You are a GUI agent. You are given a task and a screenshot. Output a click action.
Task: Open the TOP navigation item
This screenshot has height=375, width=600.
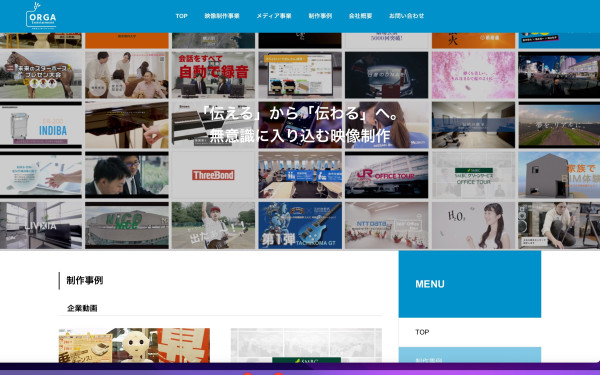tap(181, 16)
